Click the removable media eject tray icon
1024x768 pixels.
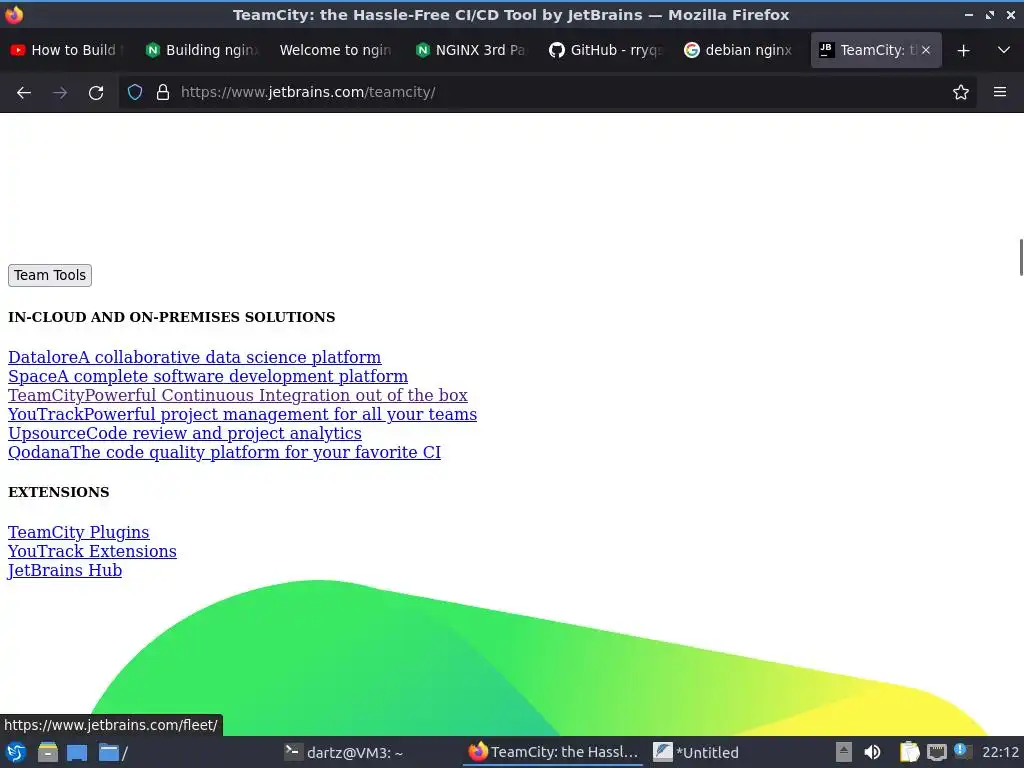pyautogui.click(x=844, y=752)
